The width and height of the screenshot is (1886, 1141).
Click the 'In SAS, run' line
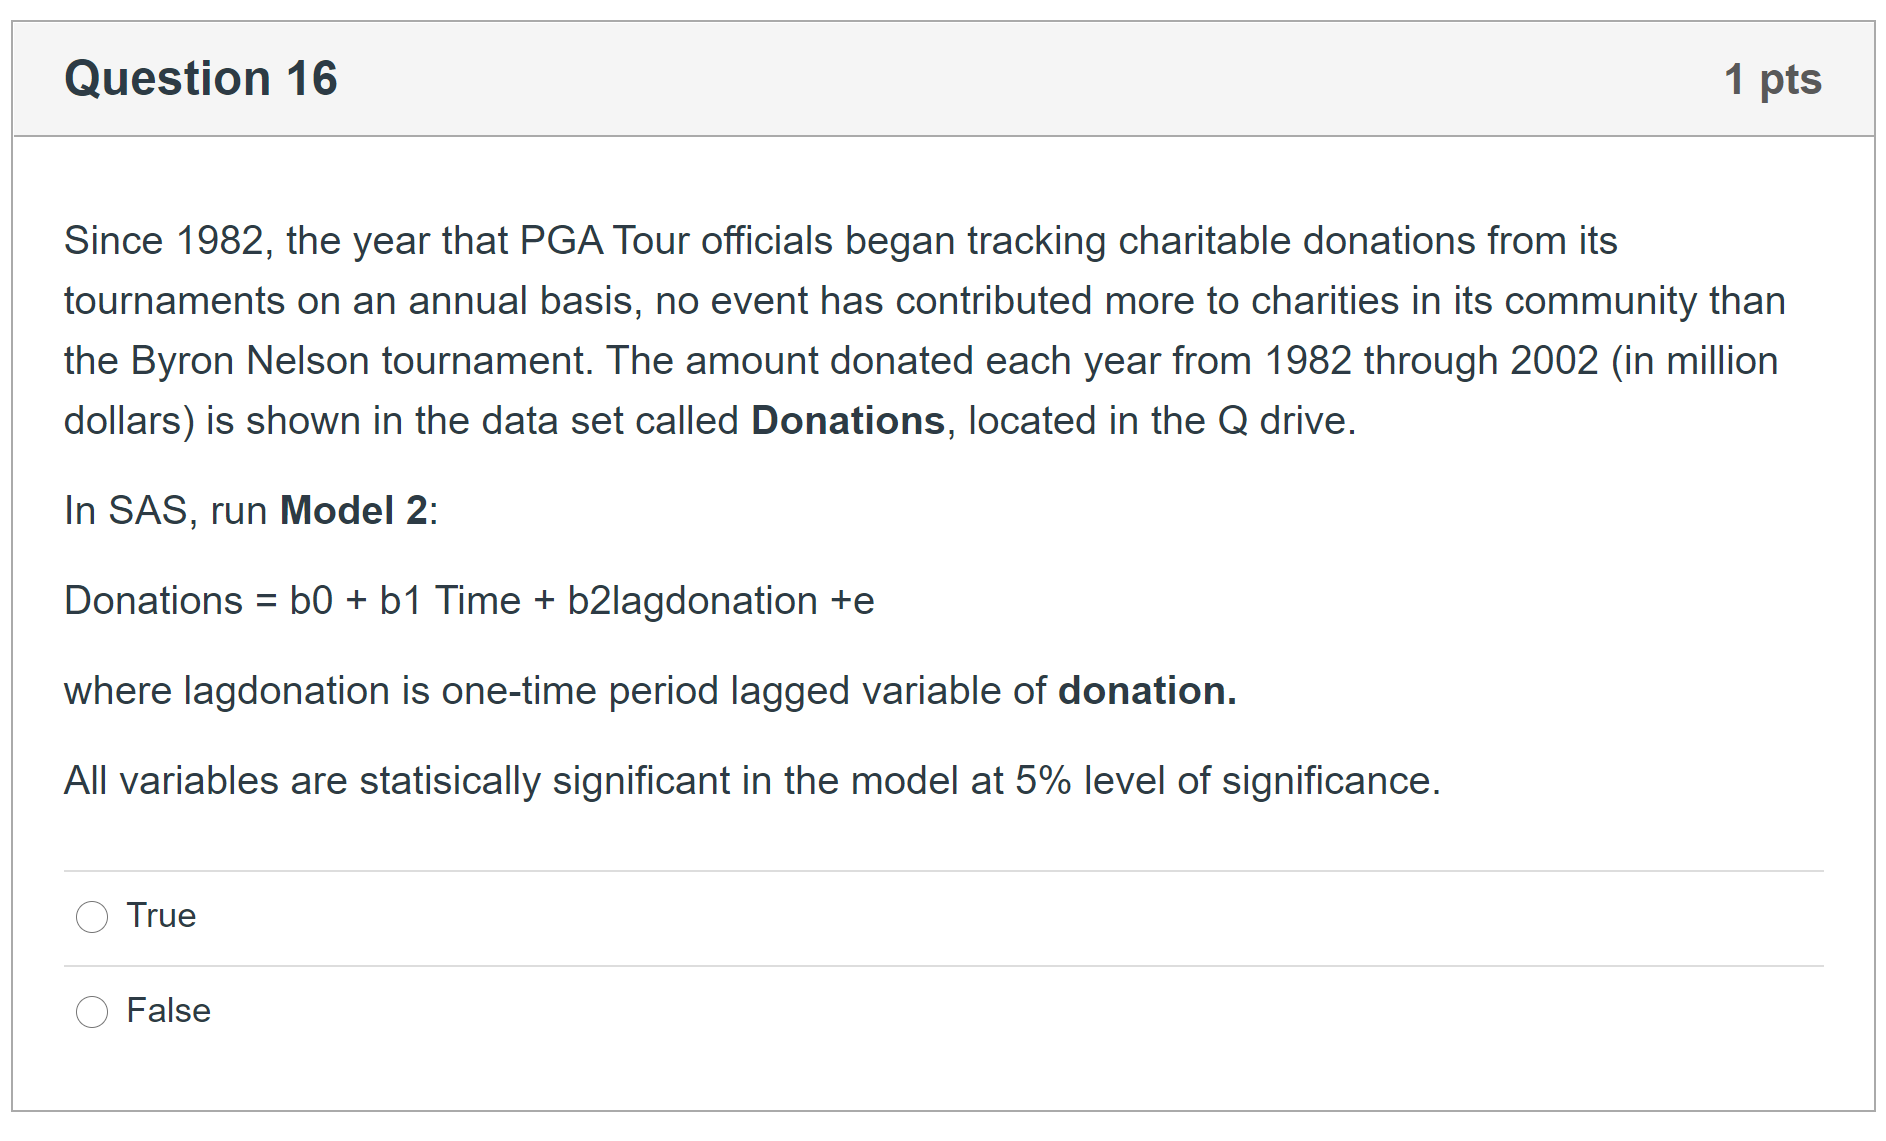[165, 511]
